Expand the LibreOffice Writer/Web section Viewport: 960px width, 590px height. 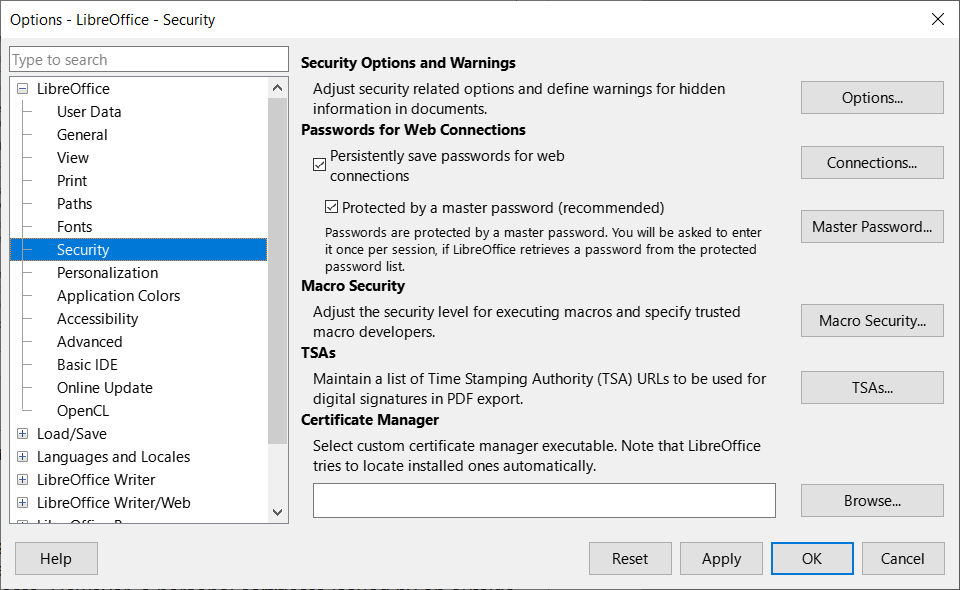pyautogui.click(x=21, y=502)
